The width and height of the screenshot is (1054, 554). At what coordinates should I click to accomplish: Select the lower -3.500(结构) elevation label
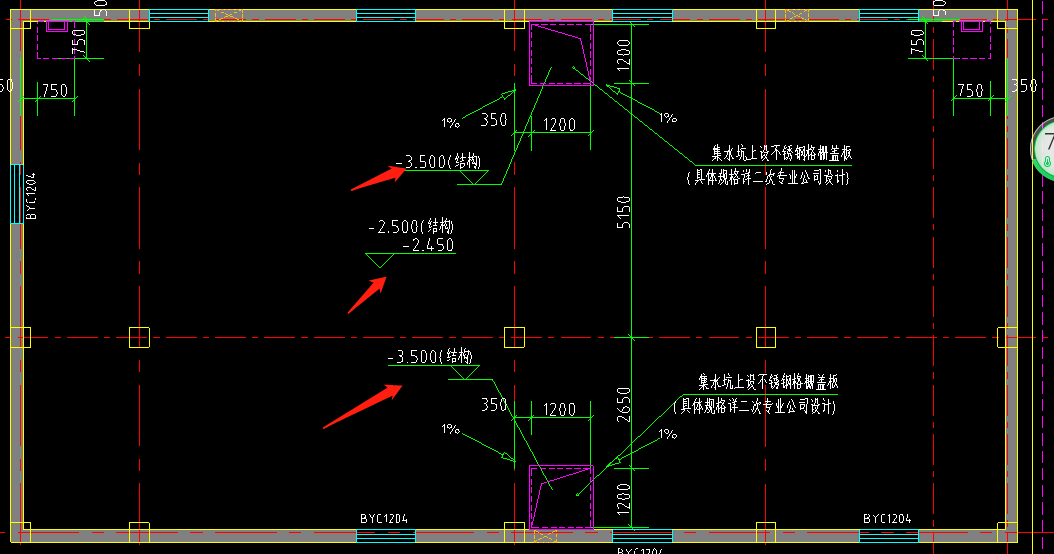[430, 356]
